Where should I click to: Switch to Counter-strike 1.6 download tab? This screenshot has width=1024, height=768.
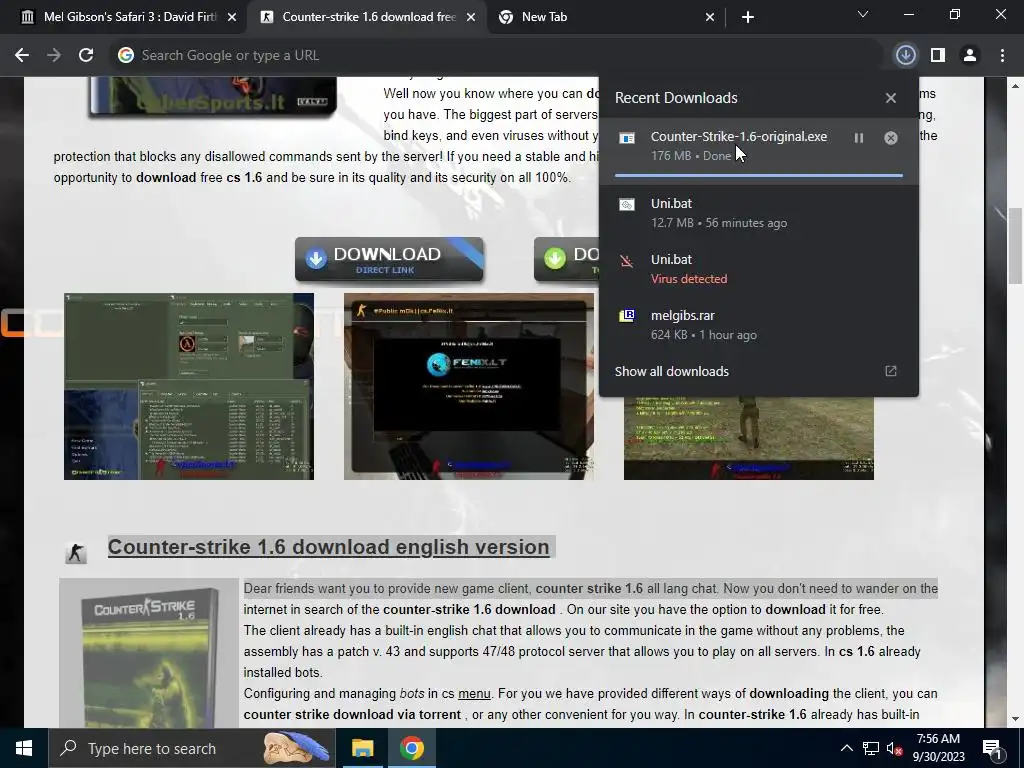(366, 17)
